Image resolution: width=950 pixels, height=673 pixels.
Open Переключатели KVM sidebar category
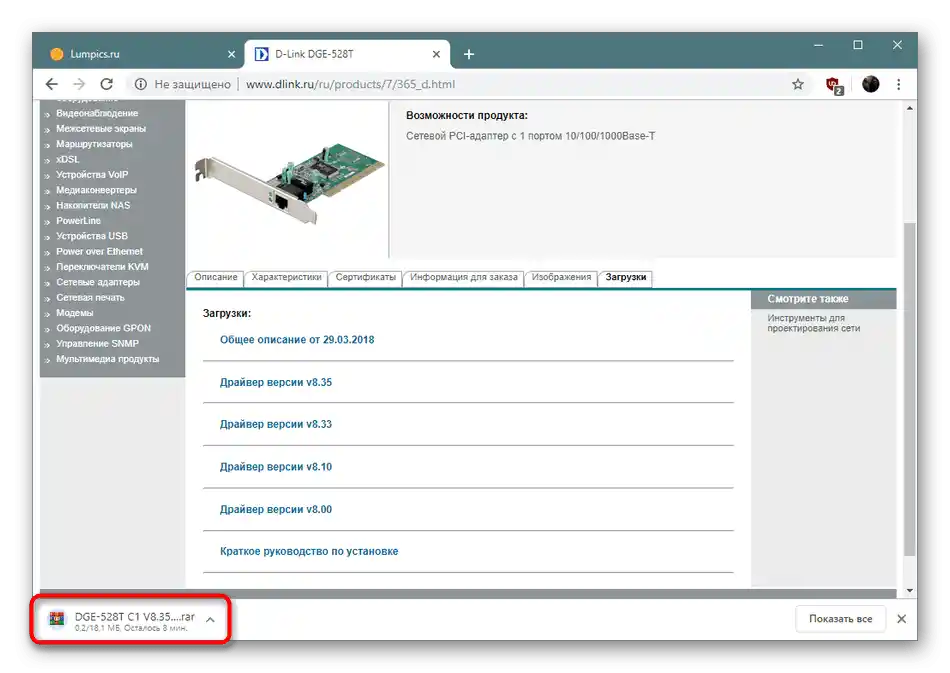(x=102, y=267)
